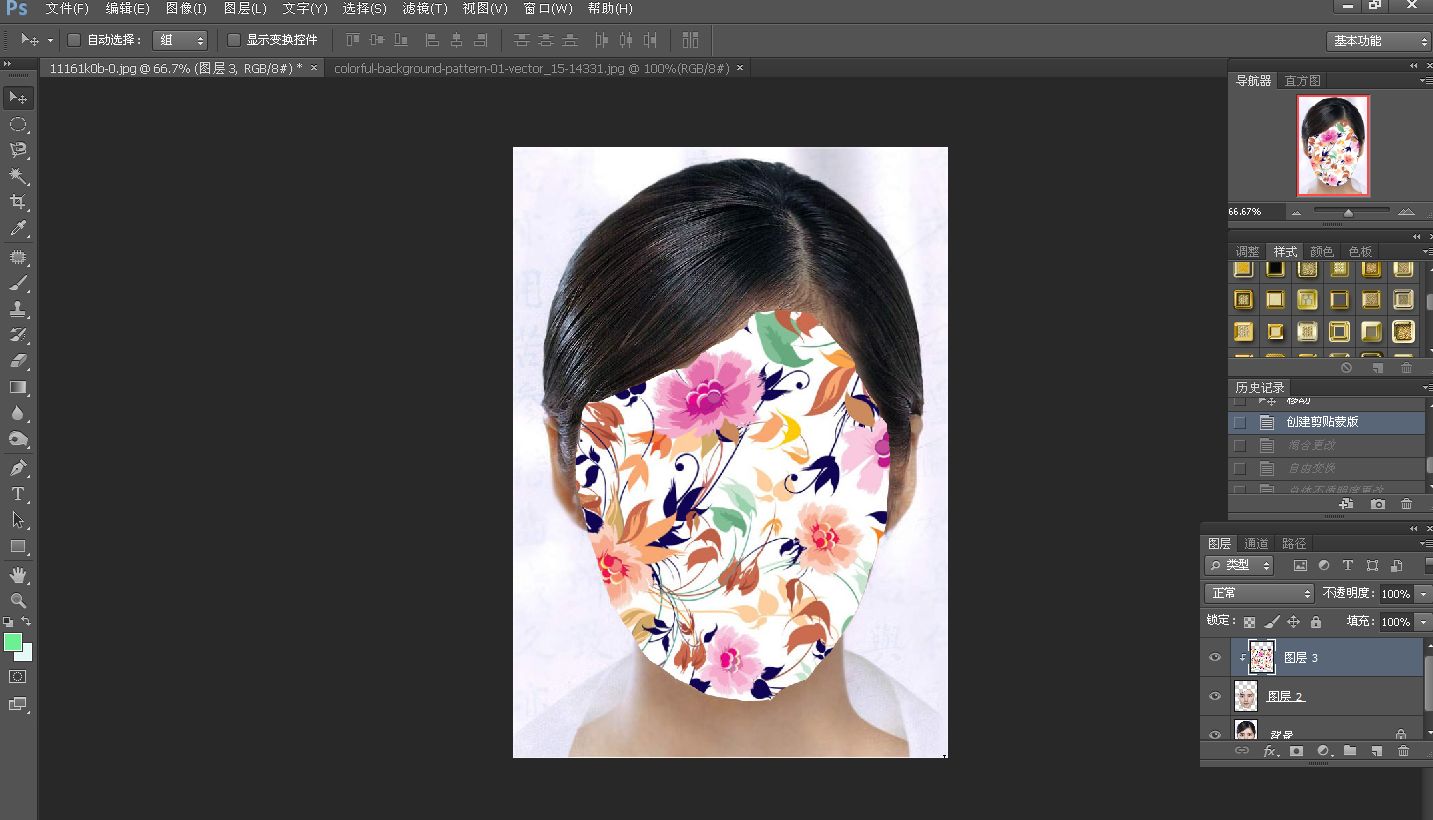Click the navigator preview thumbnail
Viewport: 1433px width, 820px height.
point(1333,146)
